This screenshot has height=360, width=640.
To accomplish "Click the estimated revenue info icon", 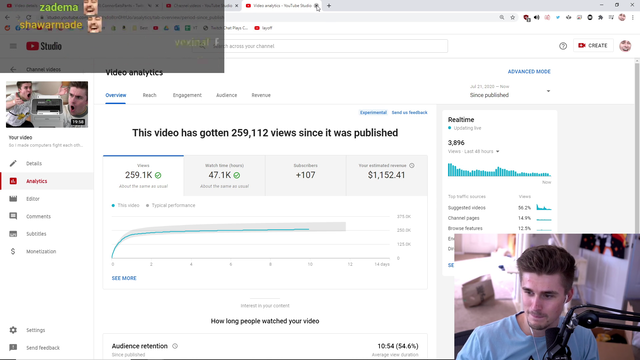I will pyautogui.click(x=412, y=165).
